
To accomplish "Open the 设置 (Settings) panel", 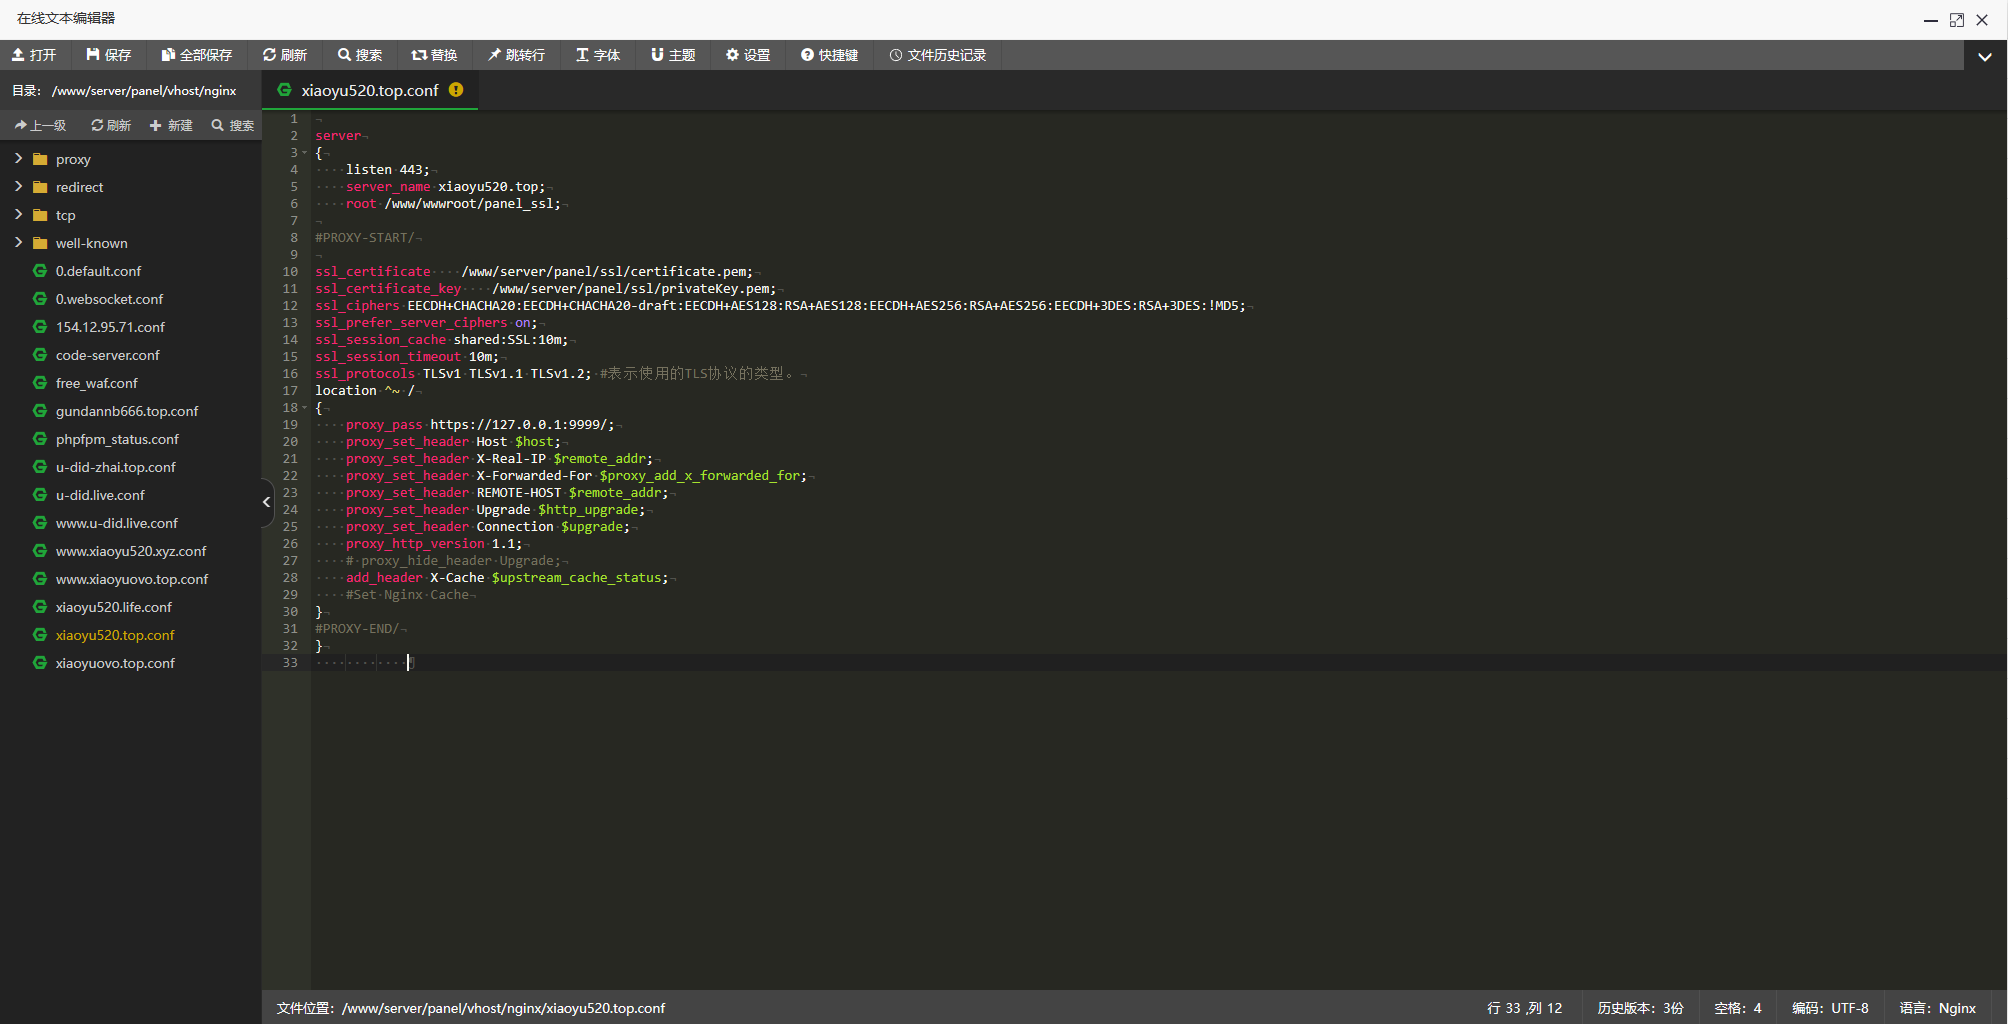I will (x=748, y=55).
